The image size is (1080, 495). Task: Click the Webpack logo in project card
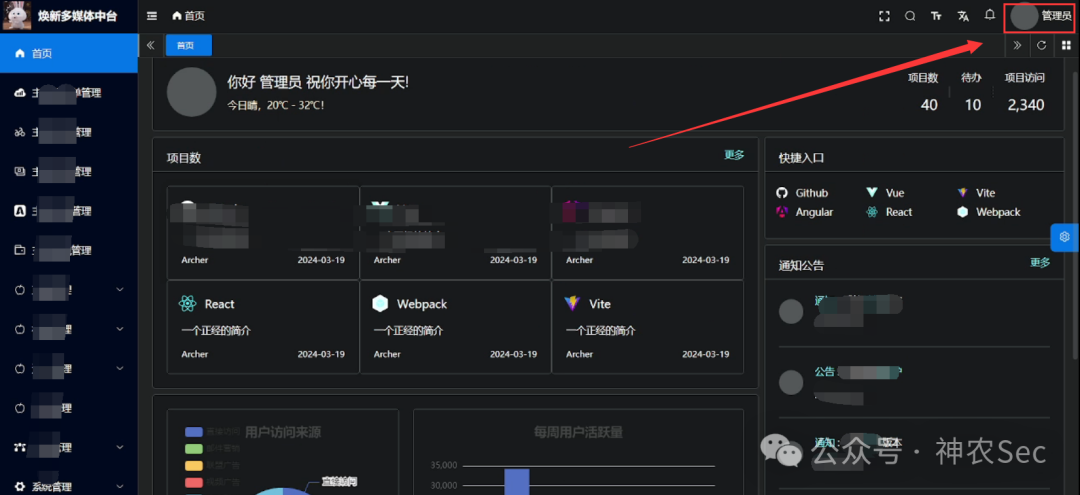pos(380,304)
